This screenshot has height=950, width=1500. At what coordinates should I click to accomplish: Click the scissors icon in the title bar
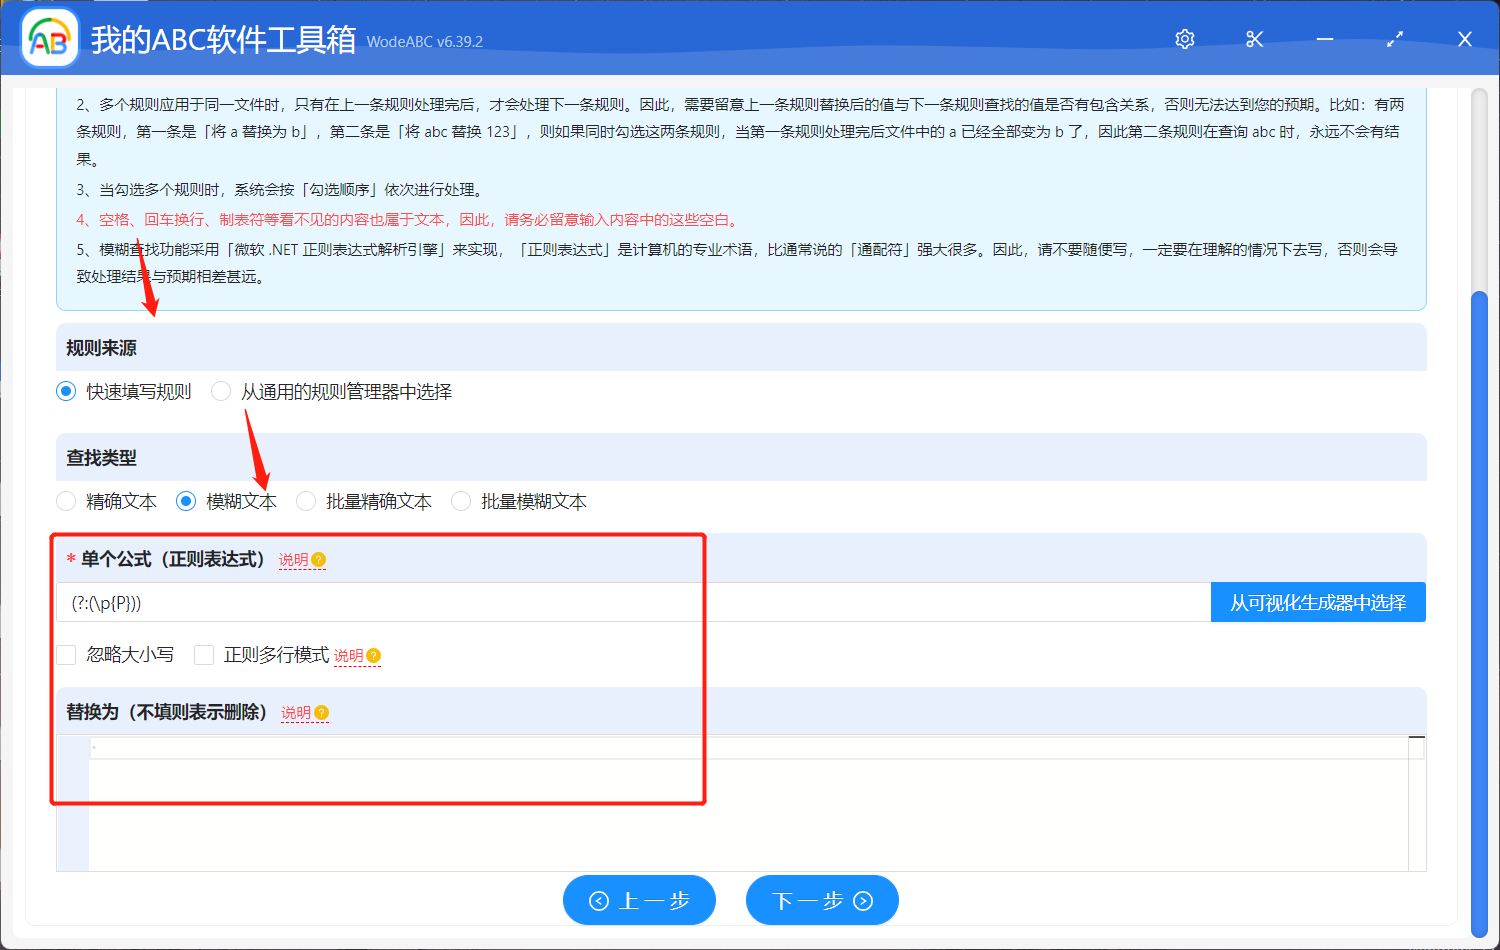pos(1254,39)
